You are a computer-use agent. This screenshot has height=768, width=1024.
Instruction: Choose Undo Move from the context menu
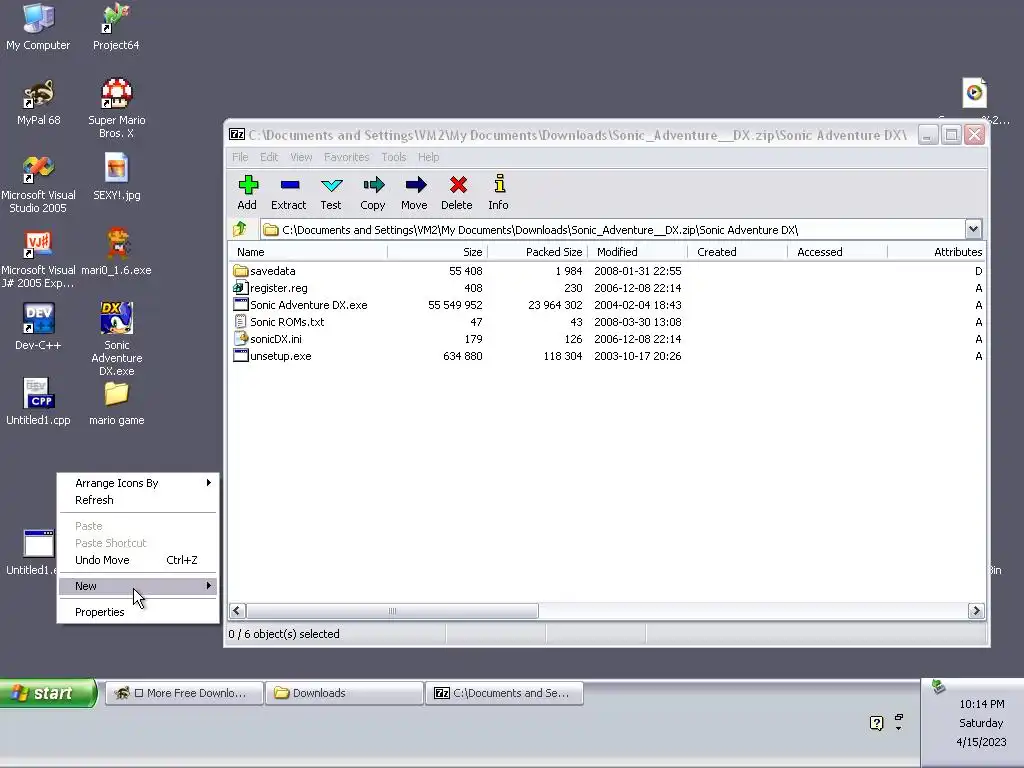tap(138, 560)
